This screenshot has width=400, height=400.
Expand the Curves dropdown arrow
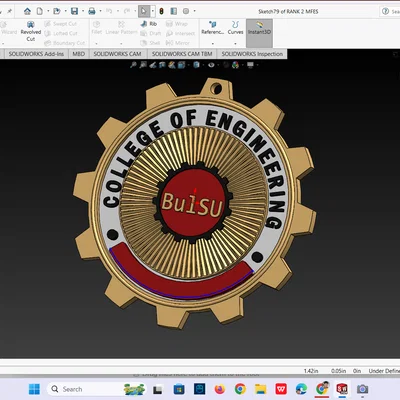(235, 43)
